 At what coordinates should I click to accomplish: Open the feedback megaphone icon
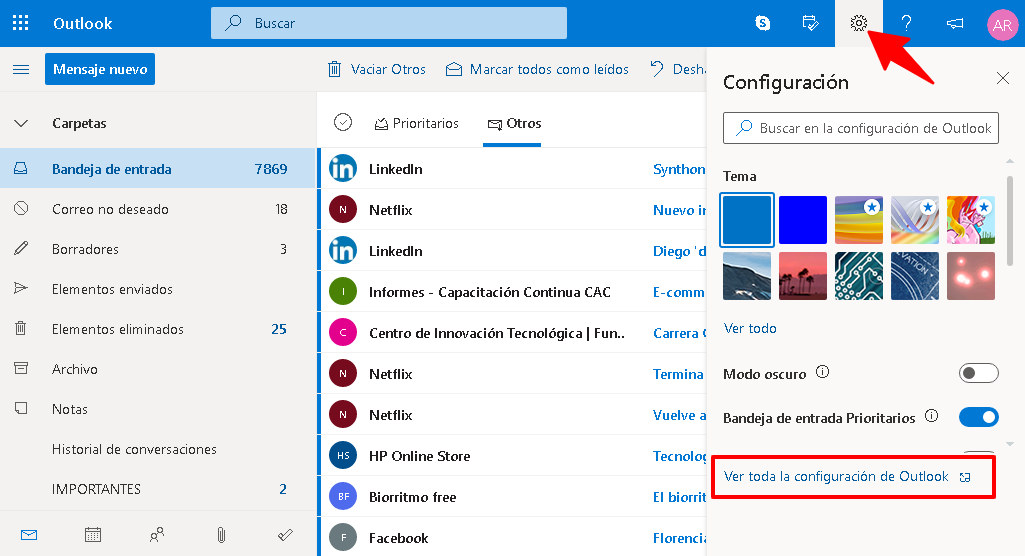tap(954, 24)
